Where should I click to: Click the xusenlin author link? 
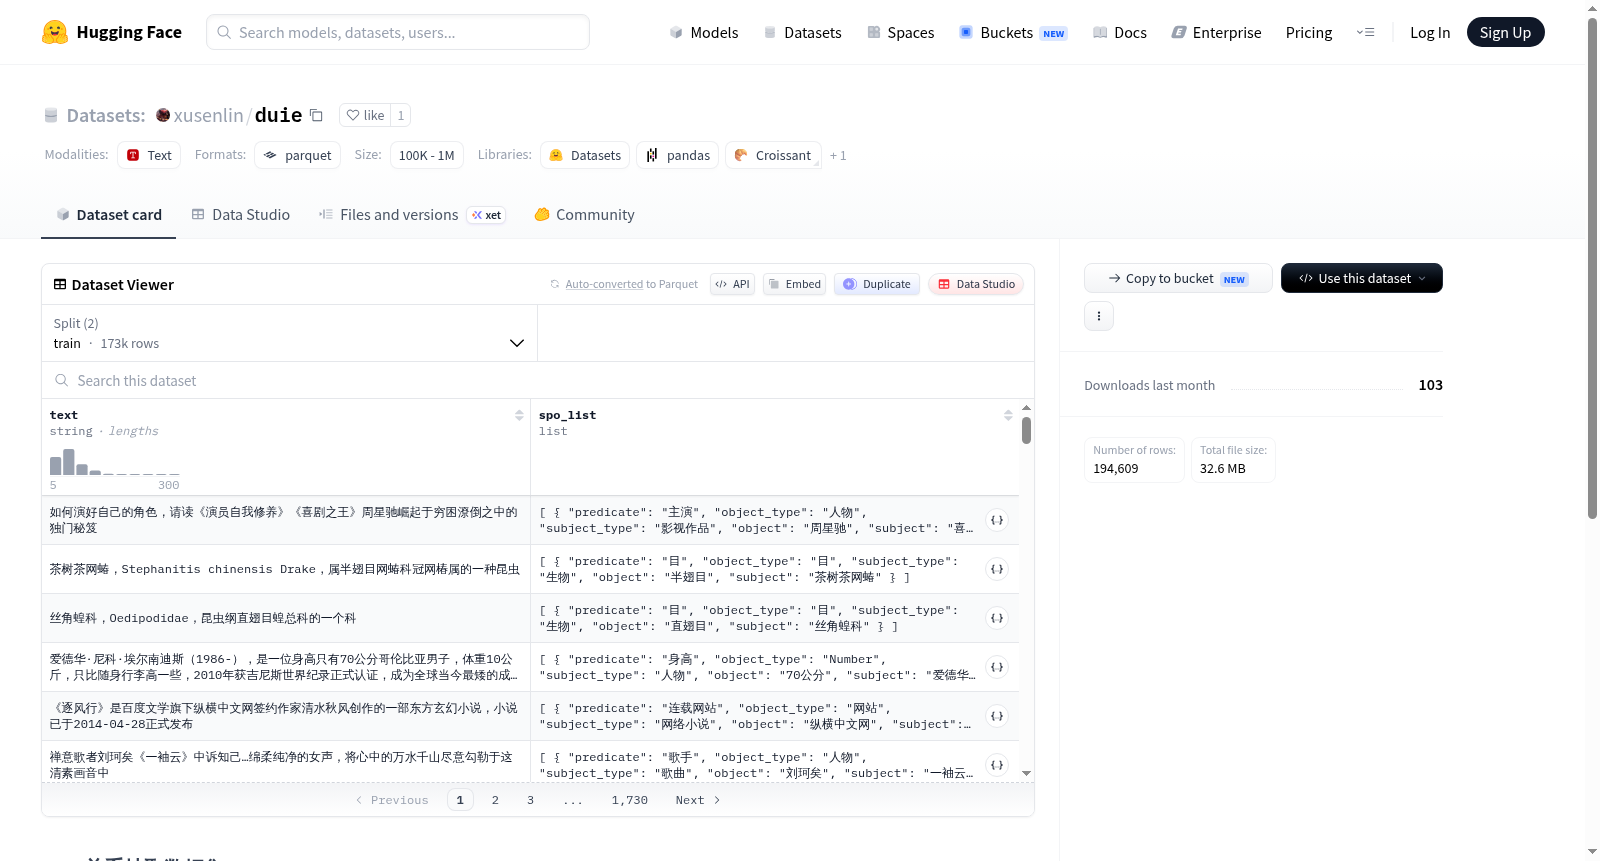[x=208, y=115]
